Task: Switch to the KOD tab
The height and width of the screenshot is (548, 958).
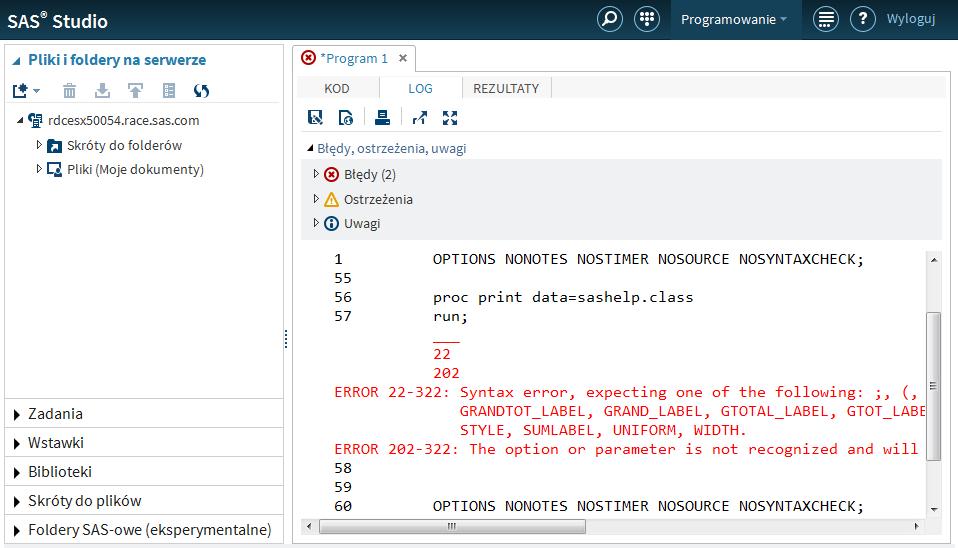Action: 337,89
